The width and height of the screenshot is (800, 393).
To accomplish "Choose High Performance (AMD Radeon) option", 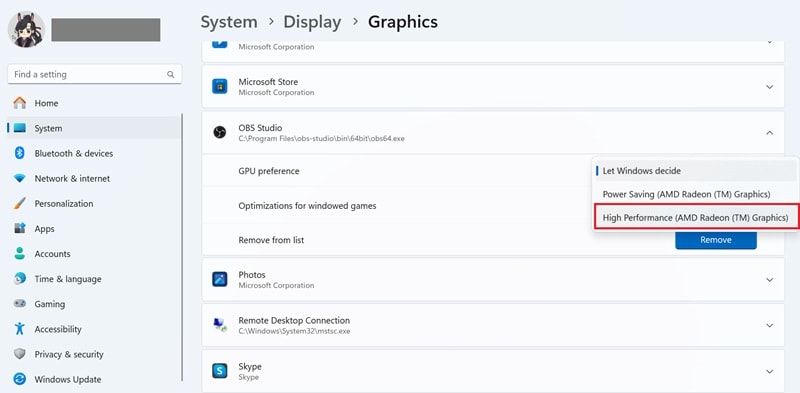I will click(696, 218).
